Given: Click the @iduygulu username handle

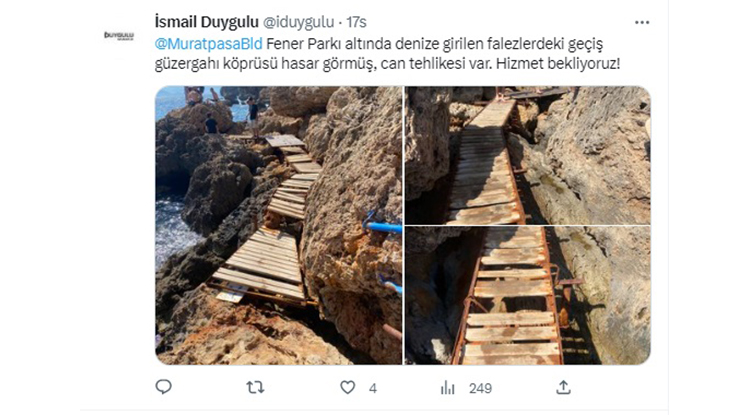Looking at the screenshot, I should tap(298, 22).
